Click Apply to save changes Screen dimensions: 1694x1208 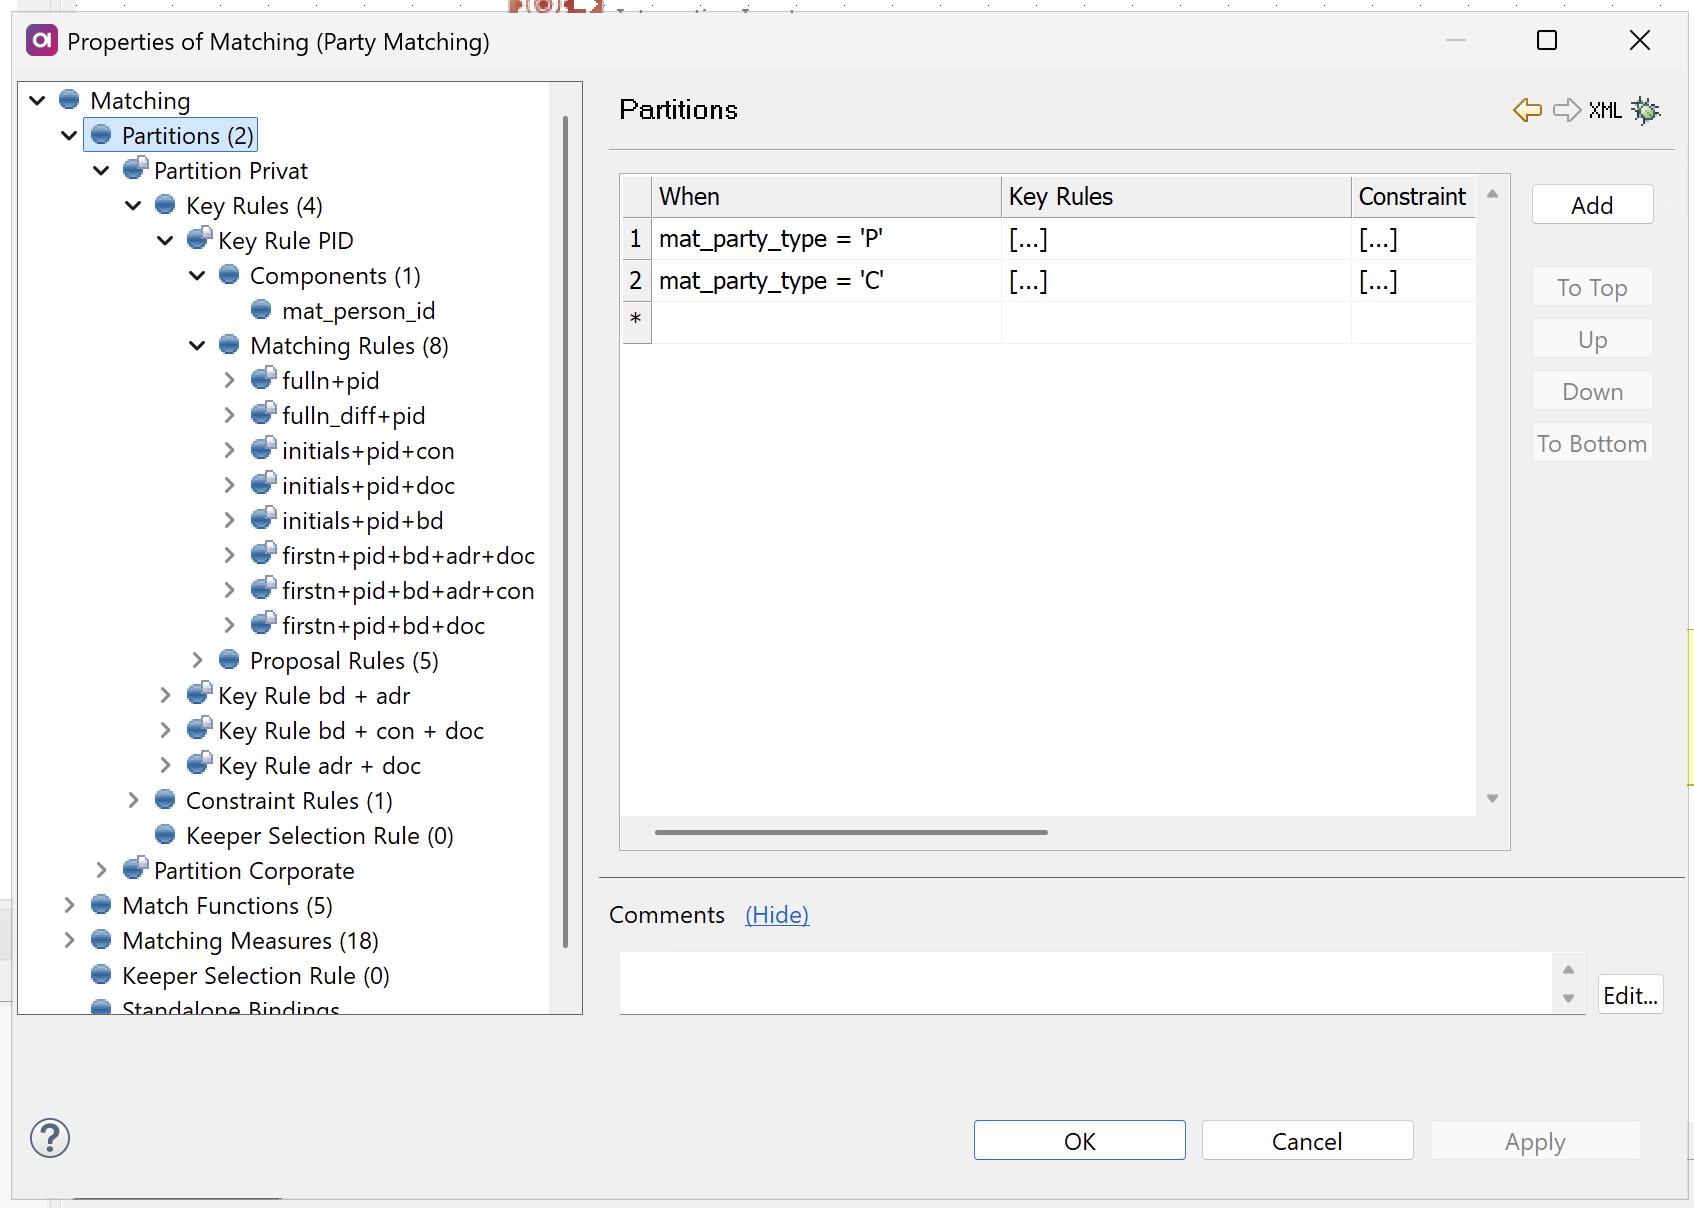(x=1535, y=1140)
